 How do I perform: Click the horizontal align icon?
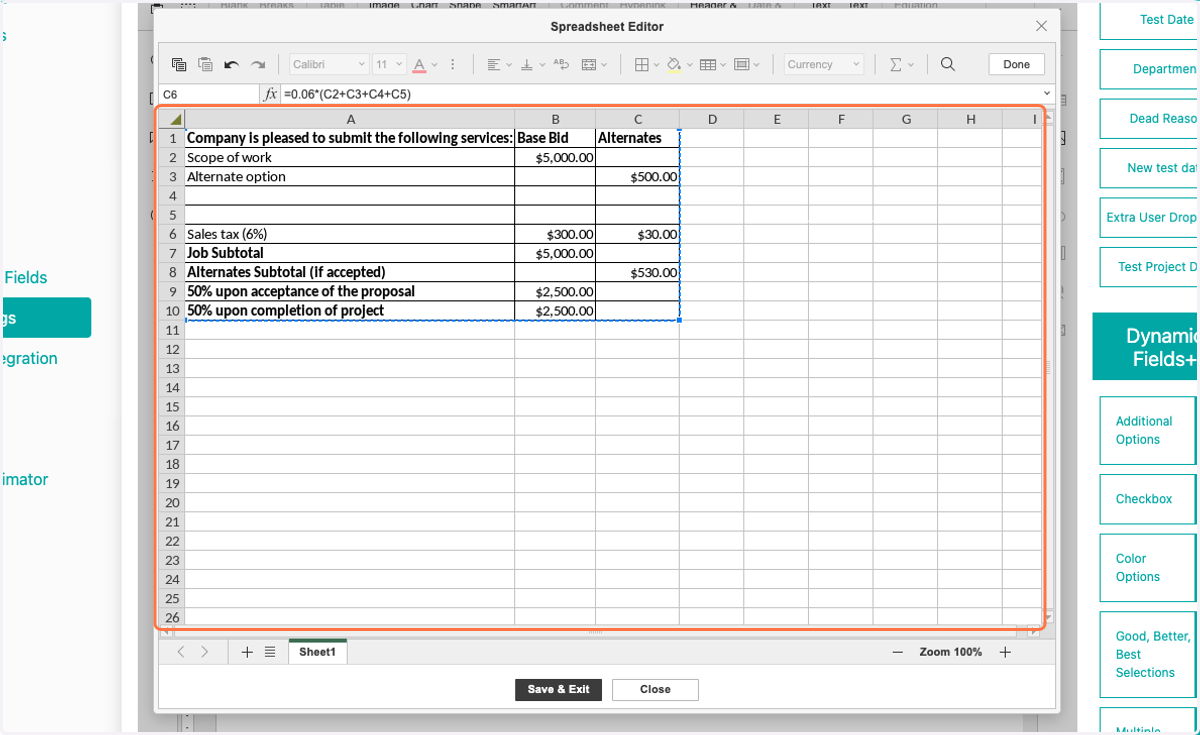pos(494,64)
